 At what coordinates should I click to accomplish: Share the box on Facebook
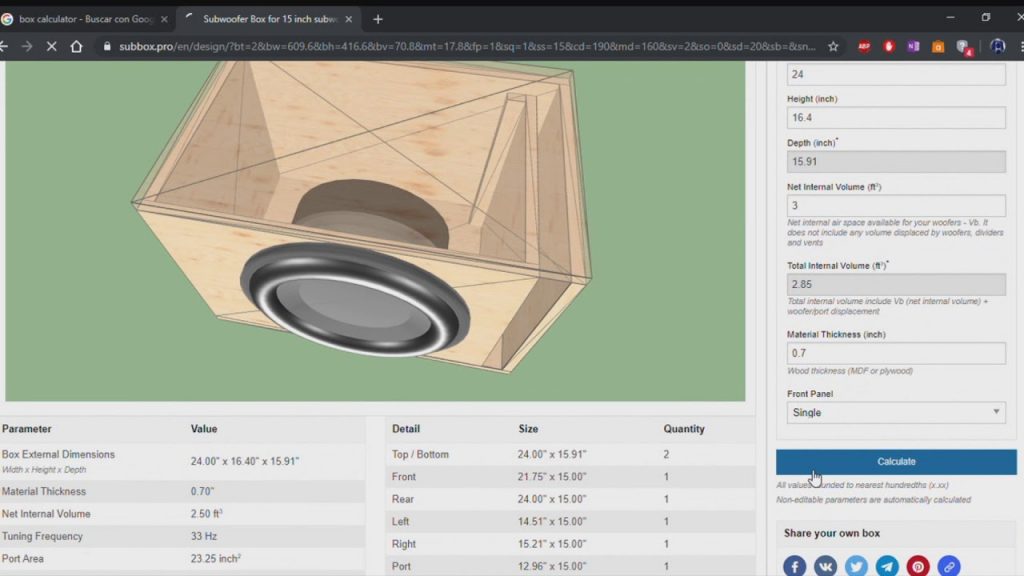tap(794, 566)
